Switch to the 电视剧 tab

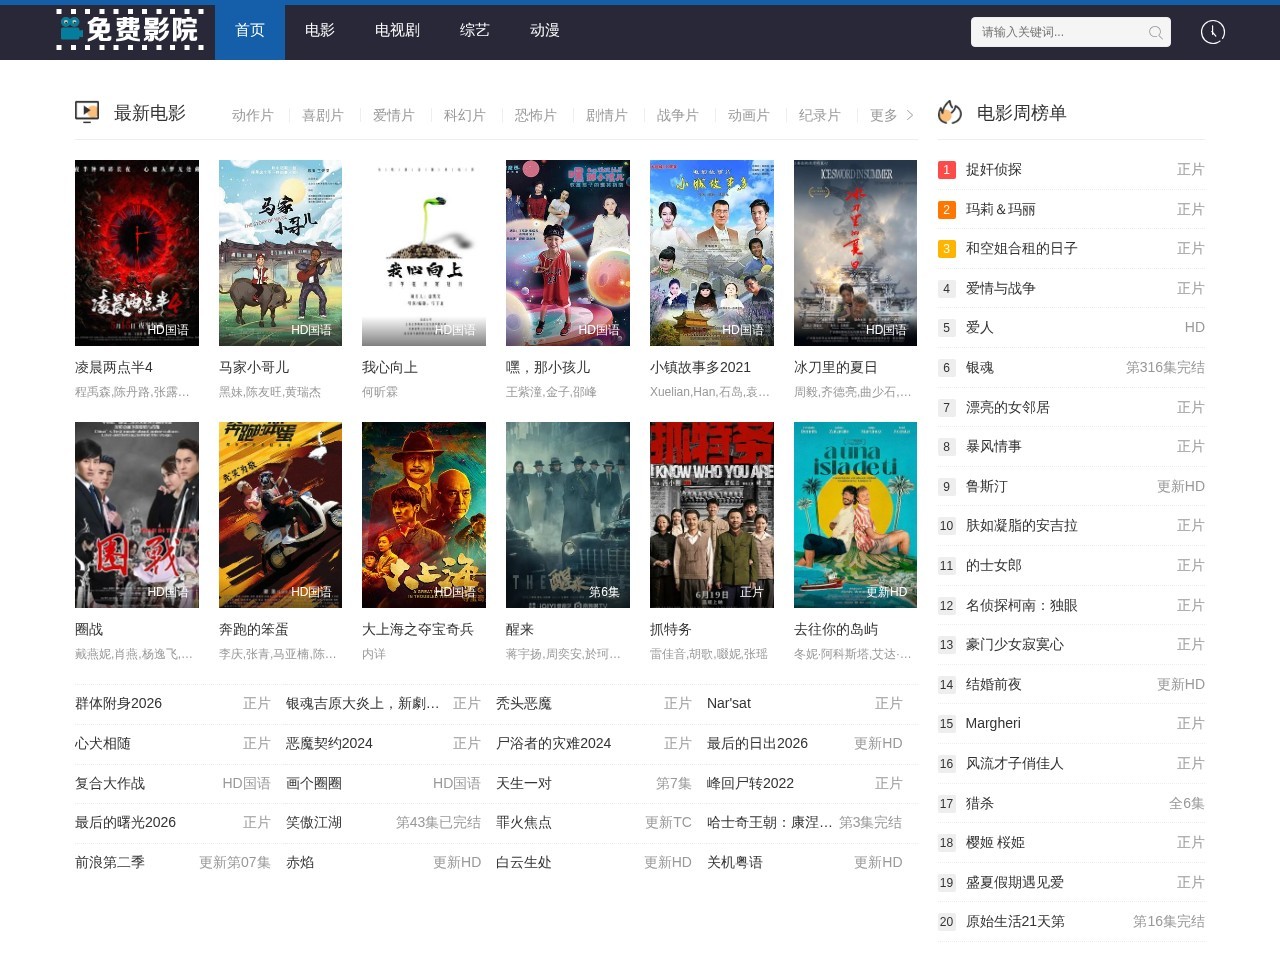(397, 30)
